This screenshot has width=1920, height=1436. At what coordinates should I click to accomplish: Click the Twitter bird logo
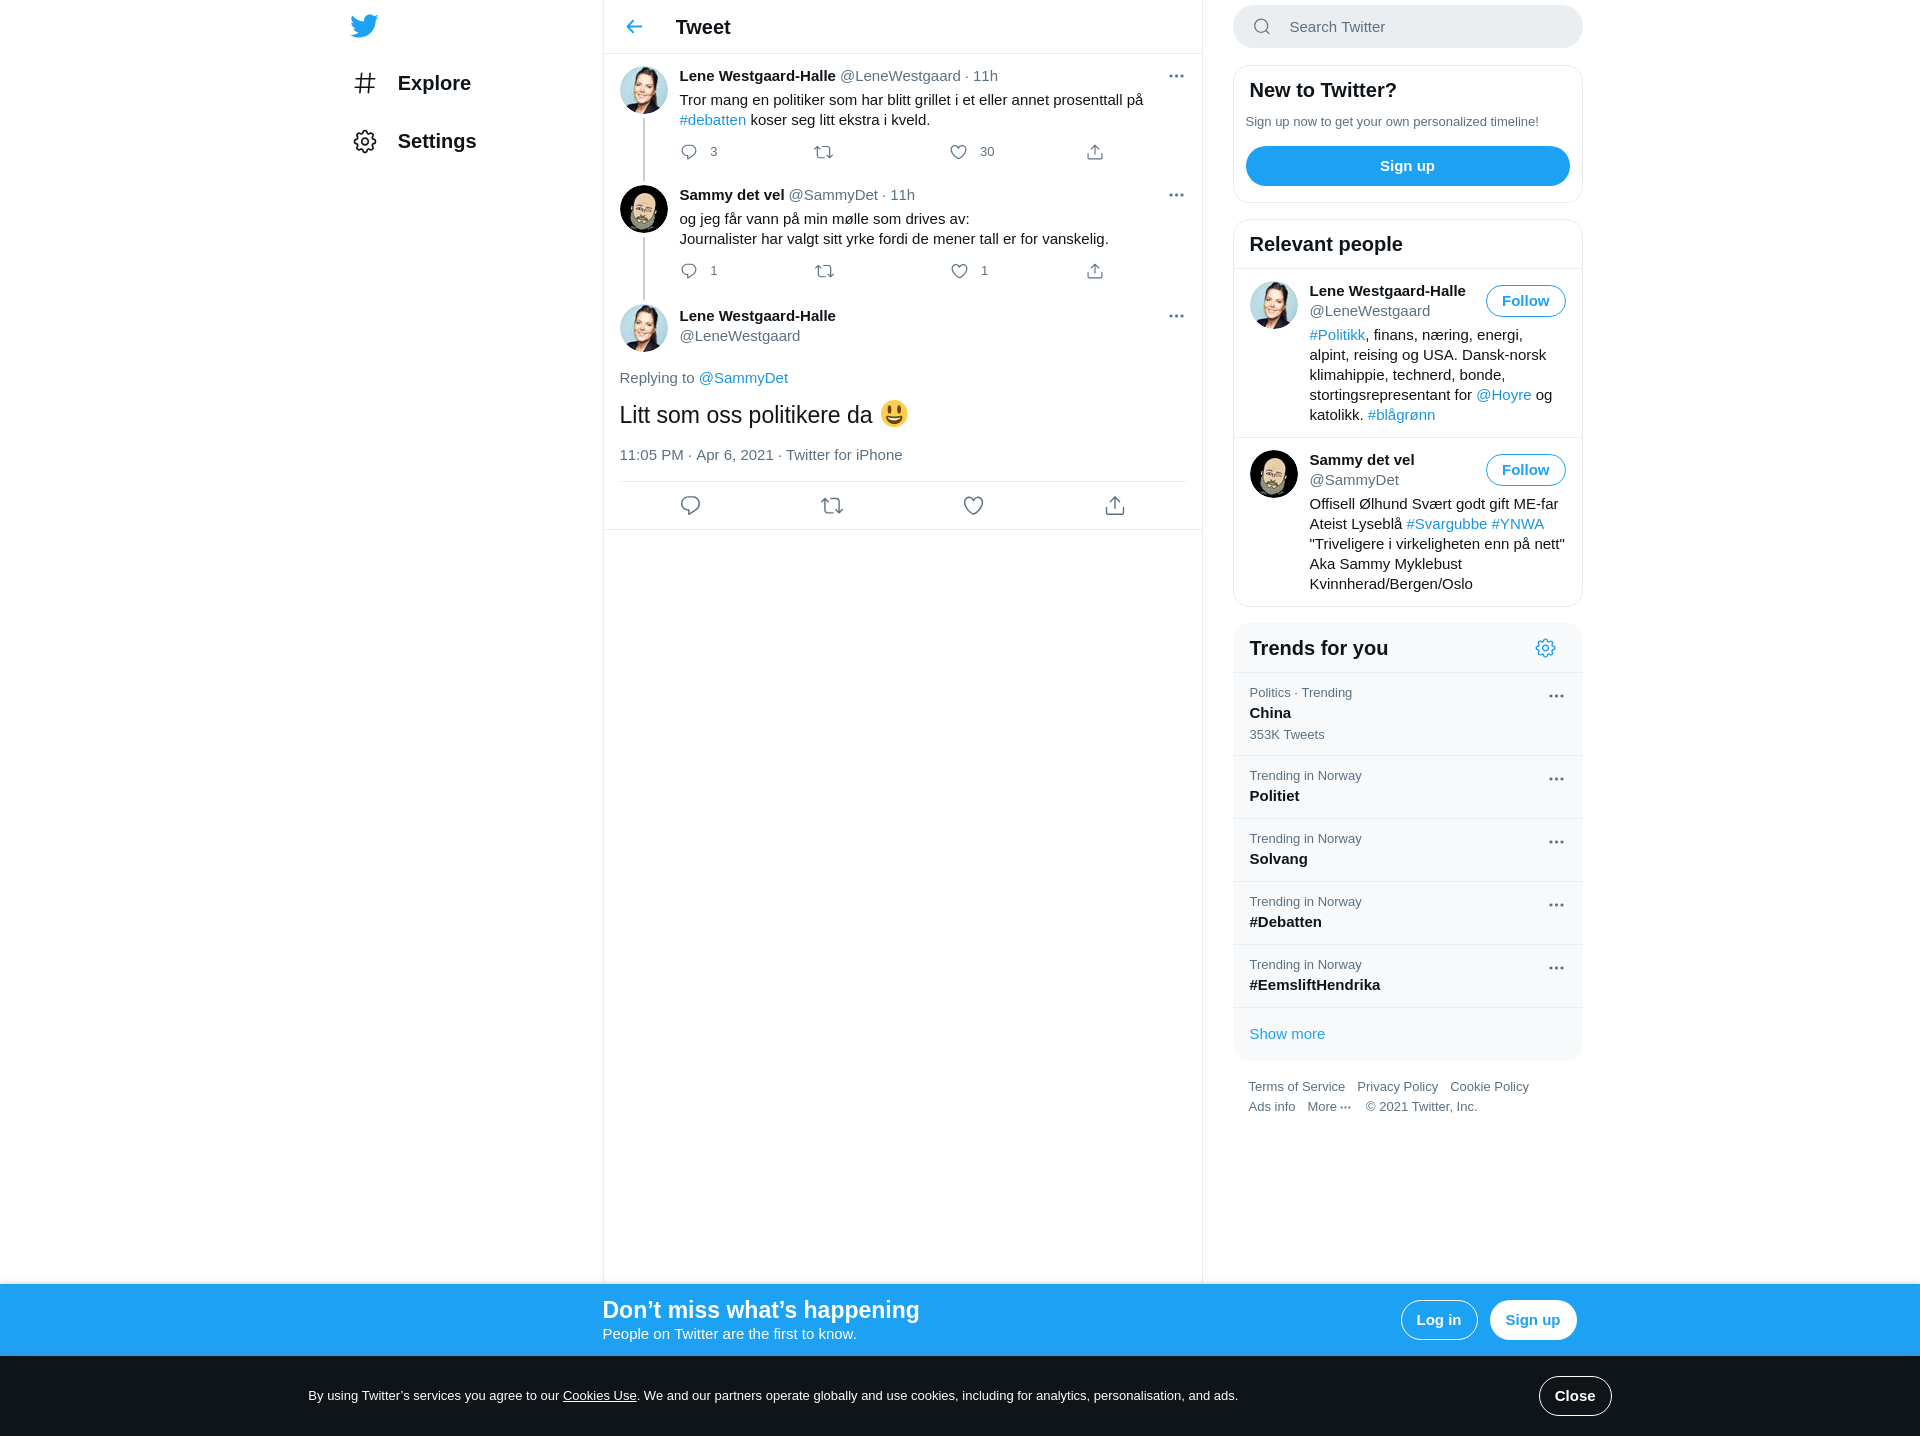pyautogui.click(x=364, y=26)
